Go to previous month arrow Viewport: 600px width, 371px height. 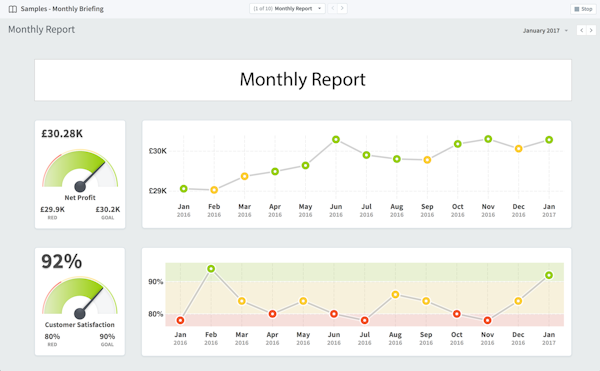582,30
